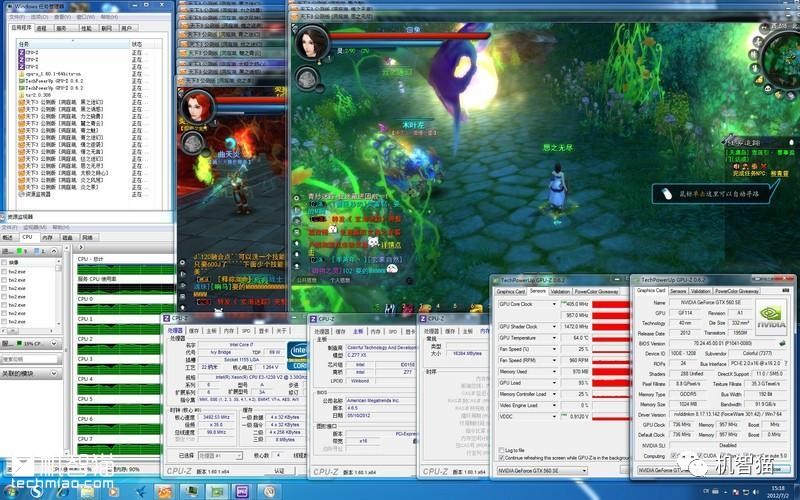The height and width of the screenshot is (500, 800).
Task: Click the mouse icon in pathfinding tooltip
Action: 667,194
